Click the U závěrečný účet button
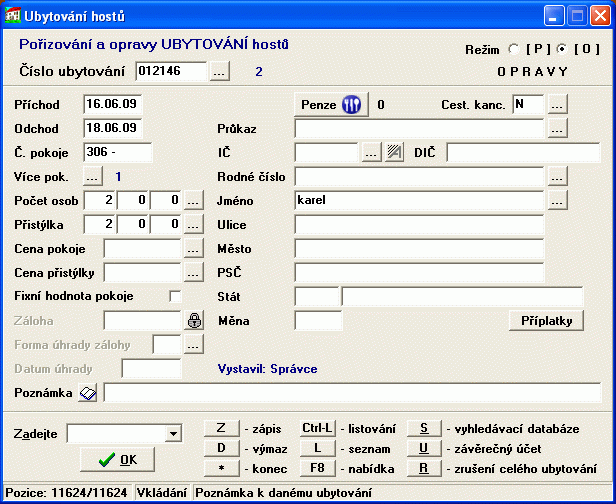 (424, 448)
